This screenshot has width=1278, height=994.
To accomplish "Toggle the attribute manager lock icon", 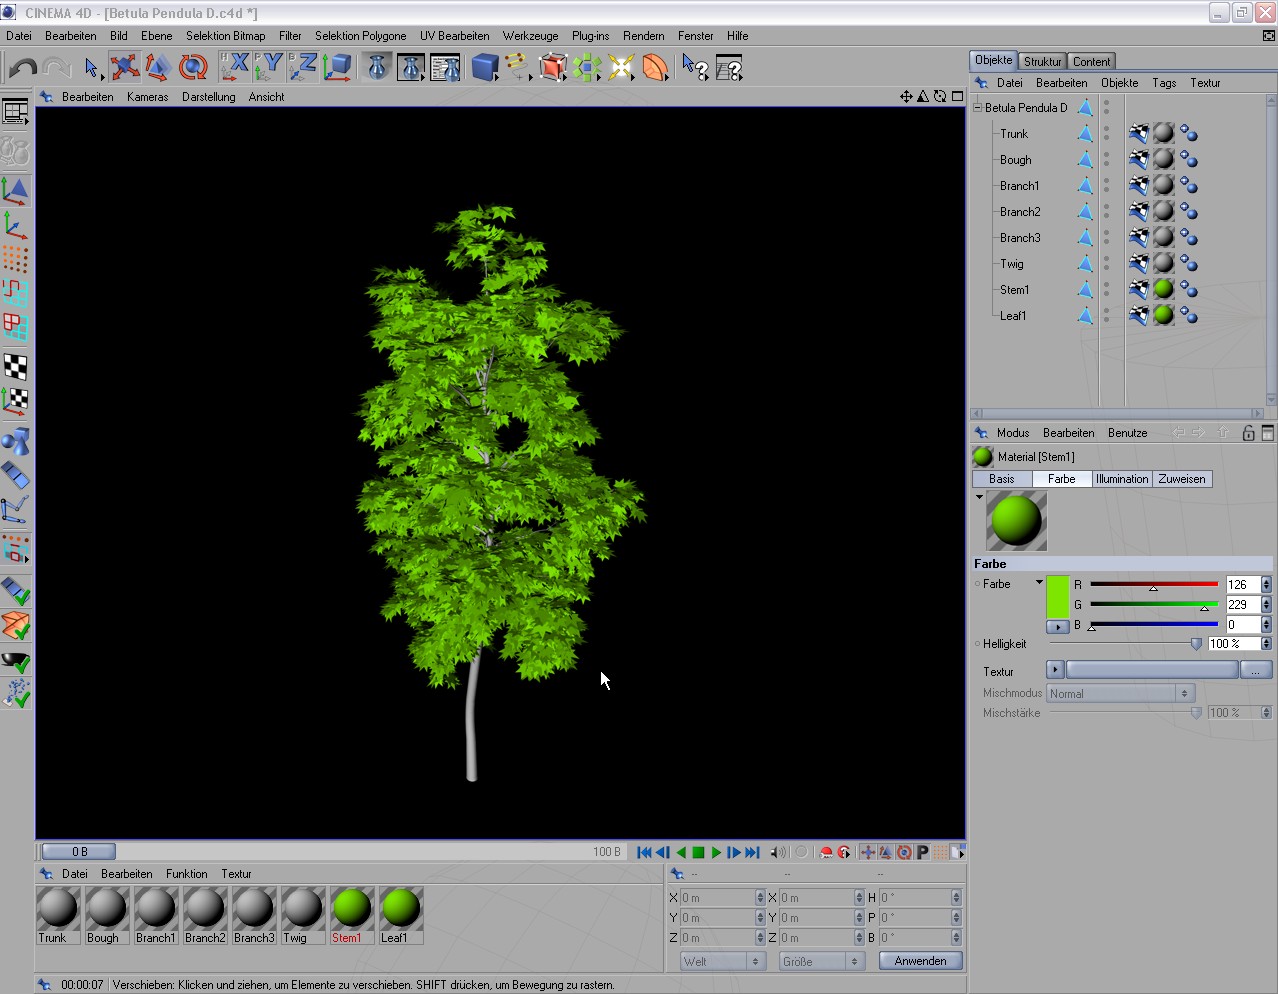I will pos(1248,433).
